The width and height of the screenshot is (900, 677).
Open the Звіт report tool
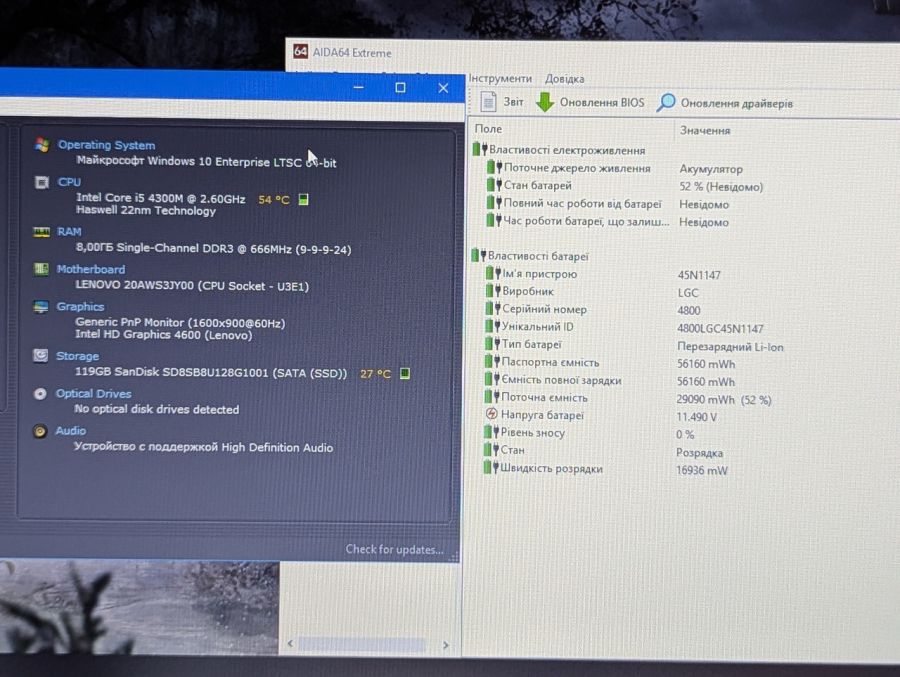(x=502, y=102)
